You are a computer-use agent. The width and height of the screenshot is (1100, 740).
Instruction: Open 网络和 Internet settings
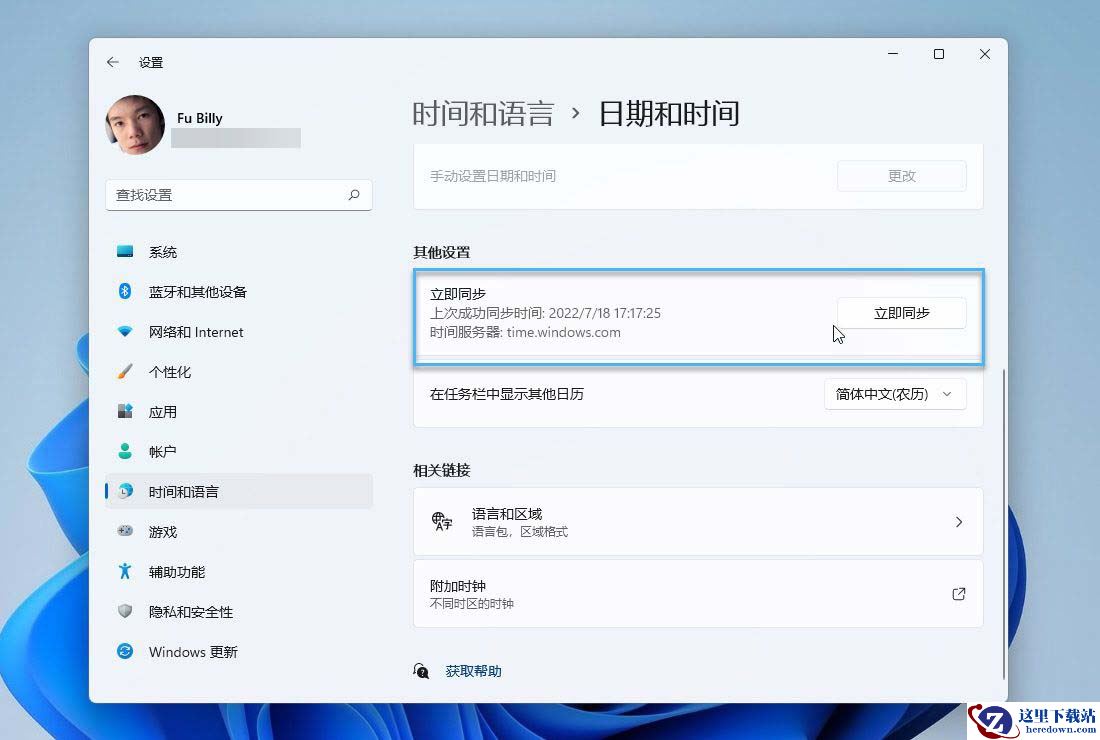click(239, 332)
